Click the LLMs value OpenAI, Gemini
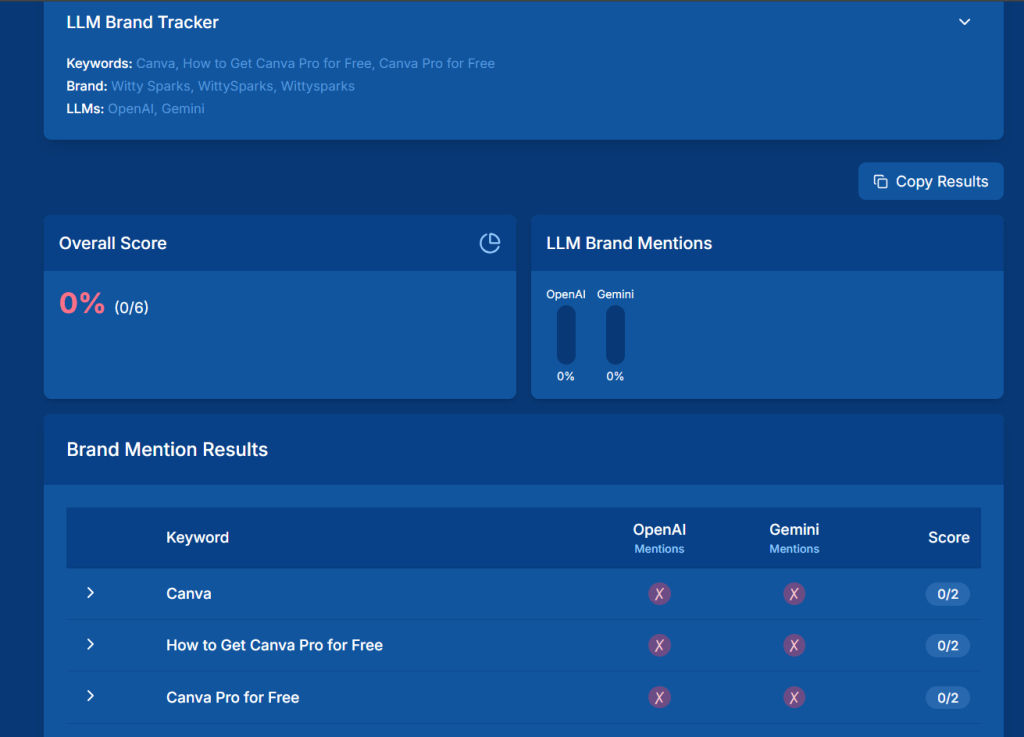1024x737 pixels. pos(156,108)
